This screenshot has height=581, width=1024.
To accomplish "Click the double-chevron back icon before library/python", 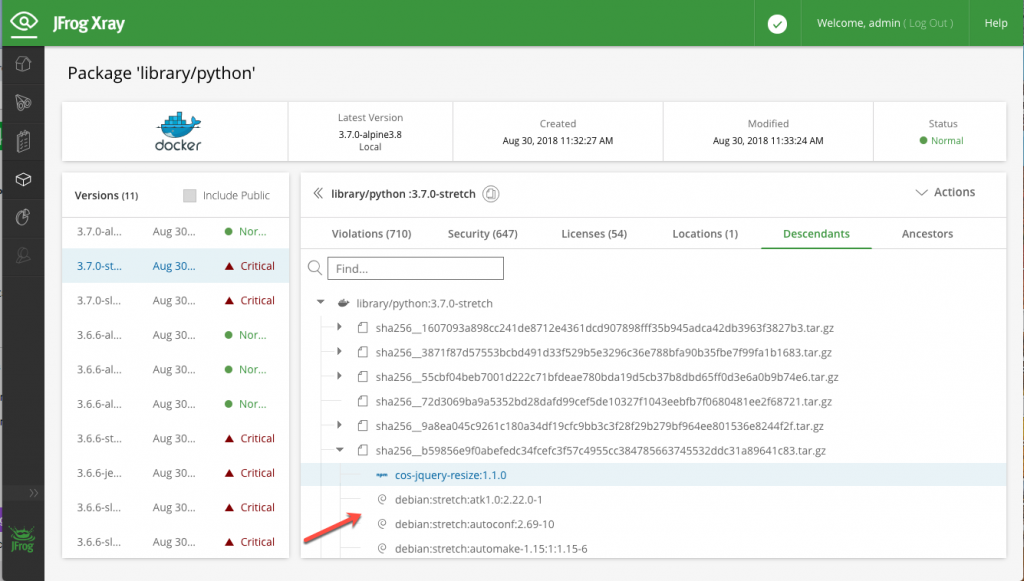I will click(318, 193).
